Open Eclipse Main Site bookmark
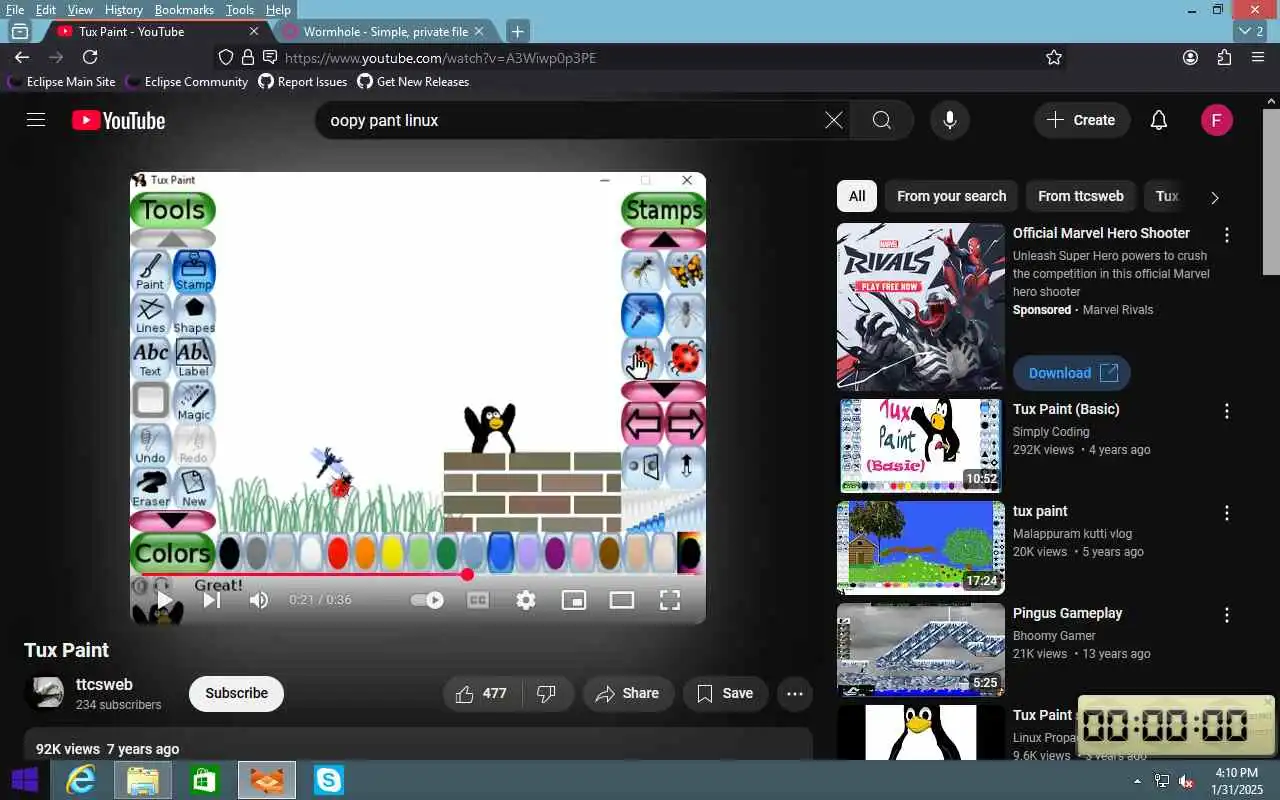Viewport: 1280px width, 800px height. click(62, 82)
